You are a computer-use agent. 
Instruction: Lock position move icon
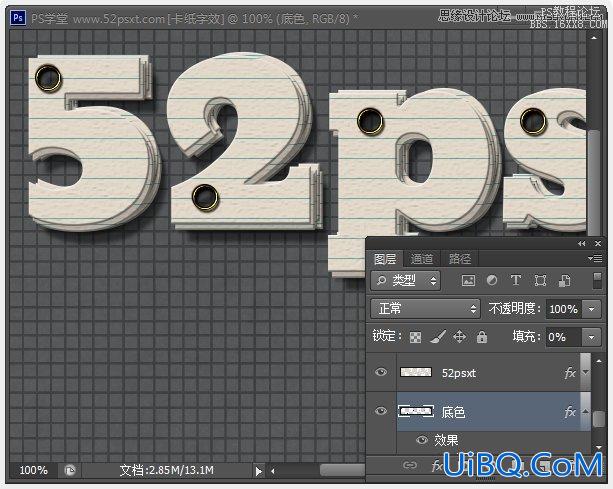pyautogui.click(x=459, y=337)
